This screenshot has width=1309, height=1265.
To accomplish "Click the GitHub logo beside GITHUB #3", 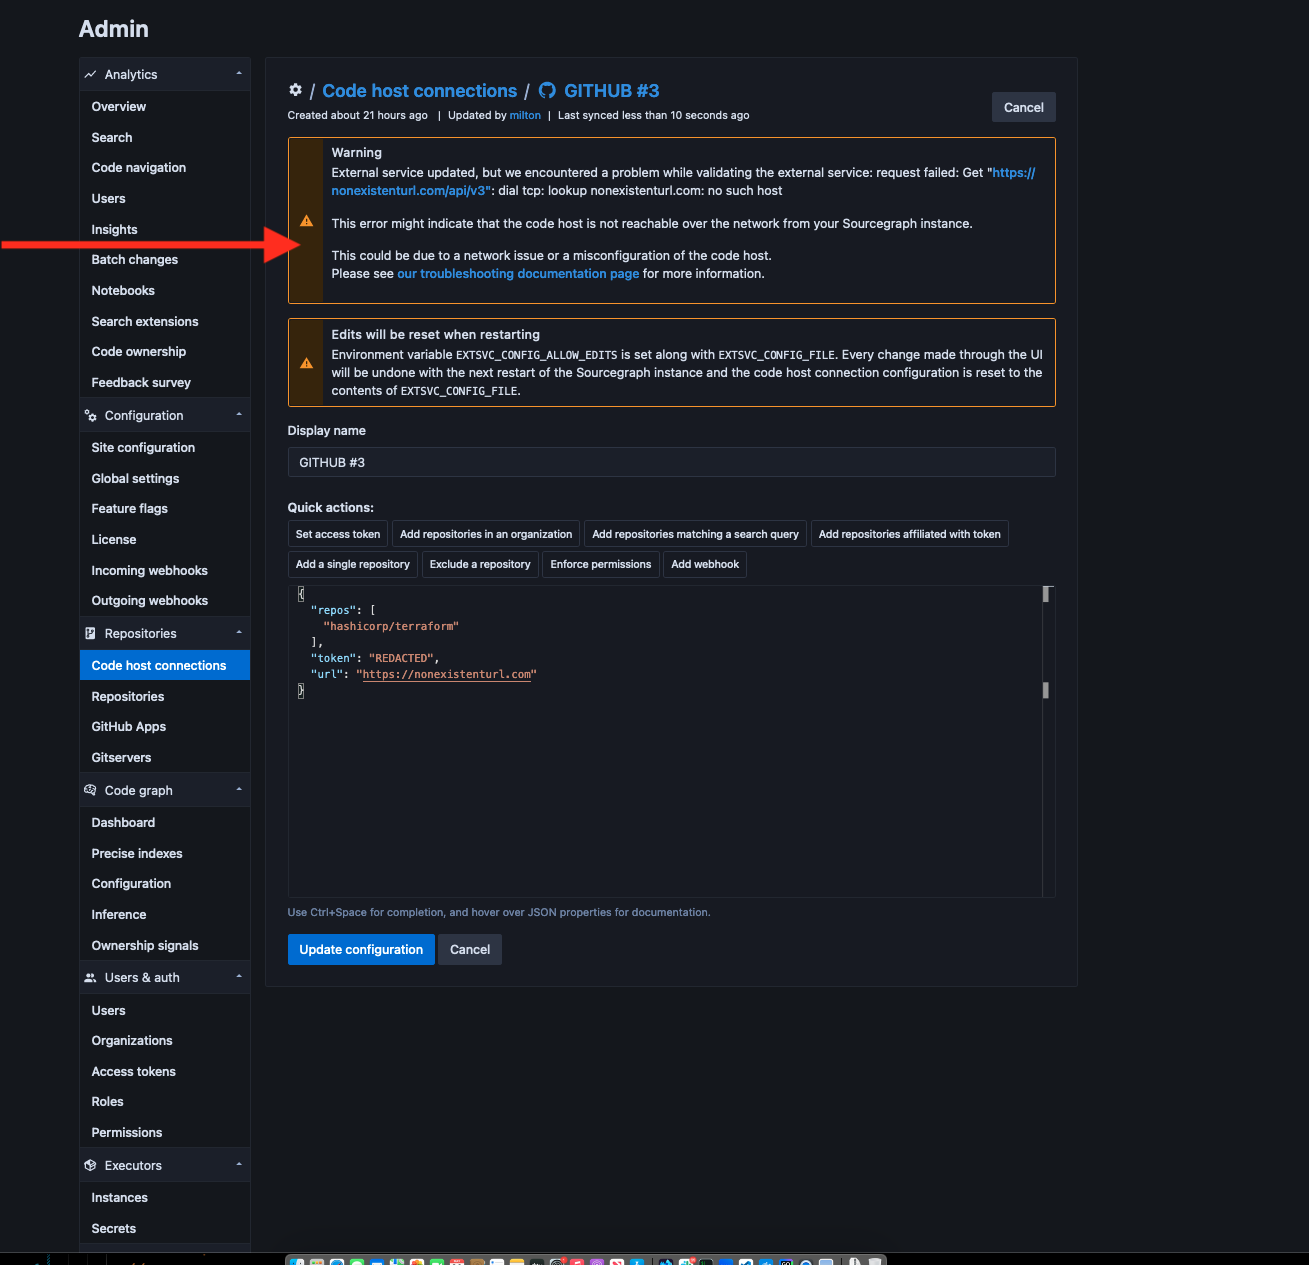I will (x=547, y=91).
